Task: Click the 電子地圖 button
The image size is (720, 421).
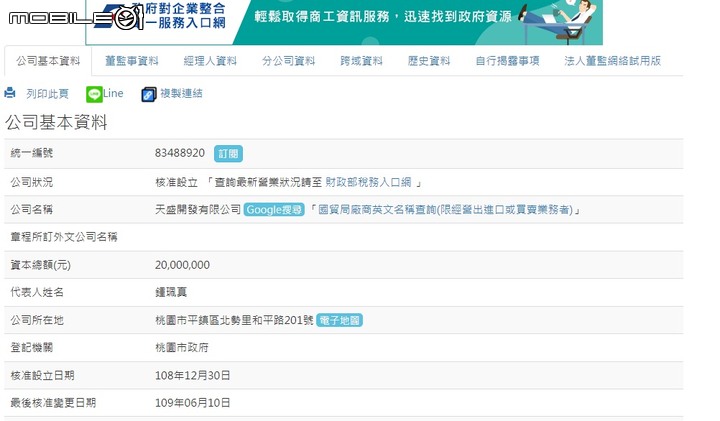Action: coord(339,320)
